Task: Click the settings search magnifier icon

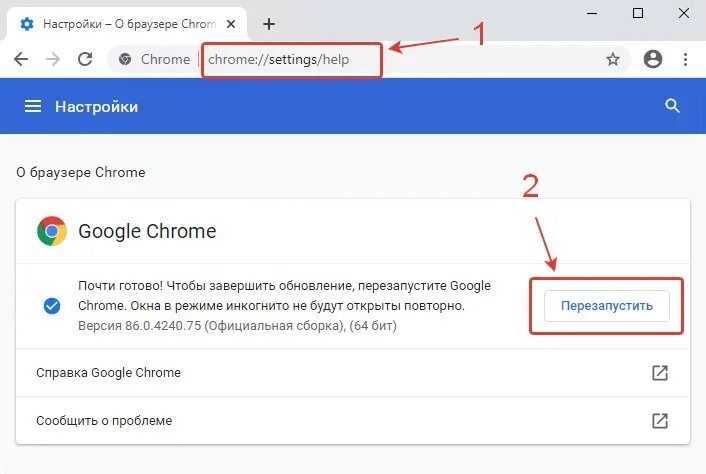Action: pos(672,106)
